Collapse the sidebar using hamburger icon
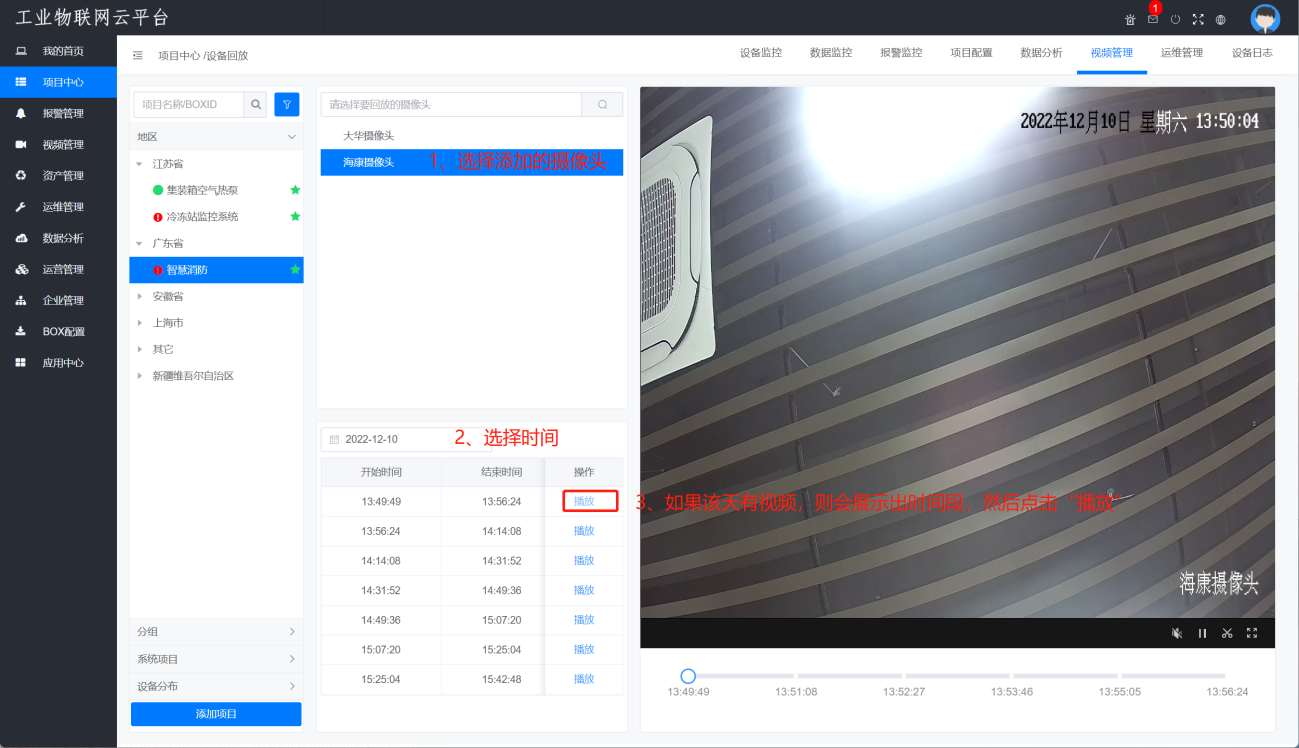Image resolution: width=1299 pixels, height=748 pixels. click(138, 55)
